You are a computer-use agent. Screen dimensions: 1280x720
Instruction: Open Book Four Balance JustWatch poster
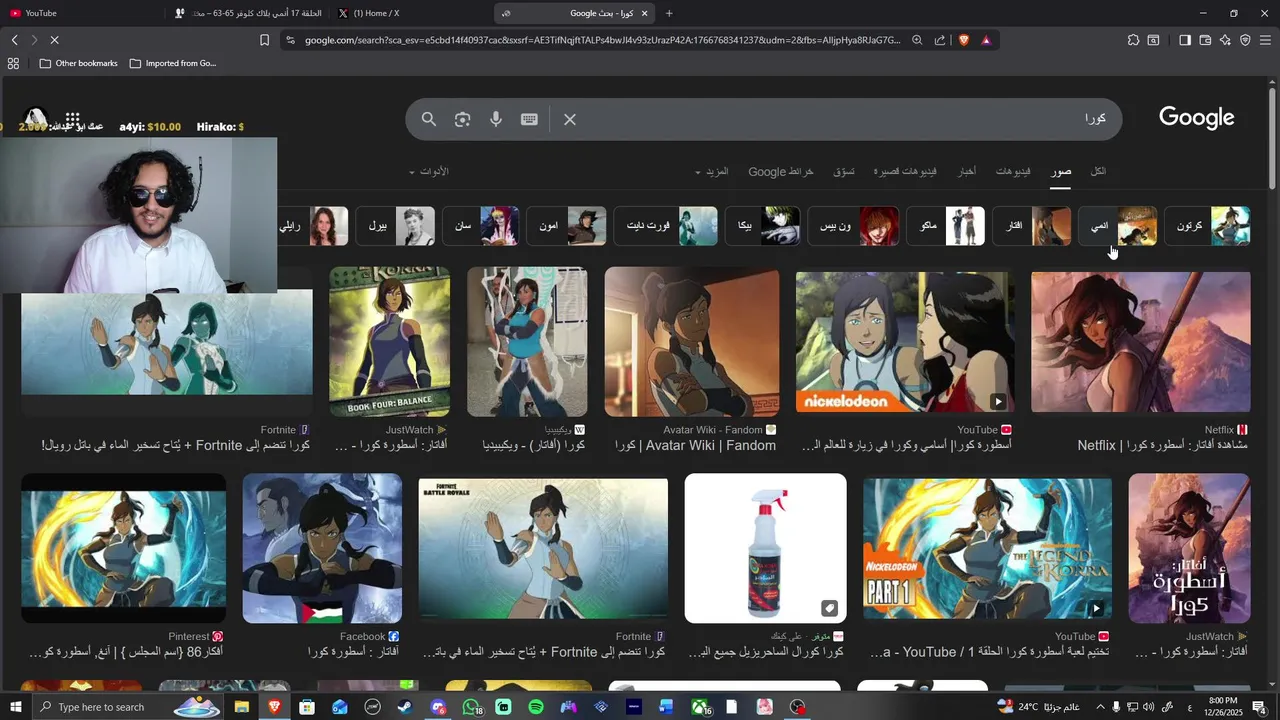[390, 342]
